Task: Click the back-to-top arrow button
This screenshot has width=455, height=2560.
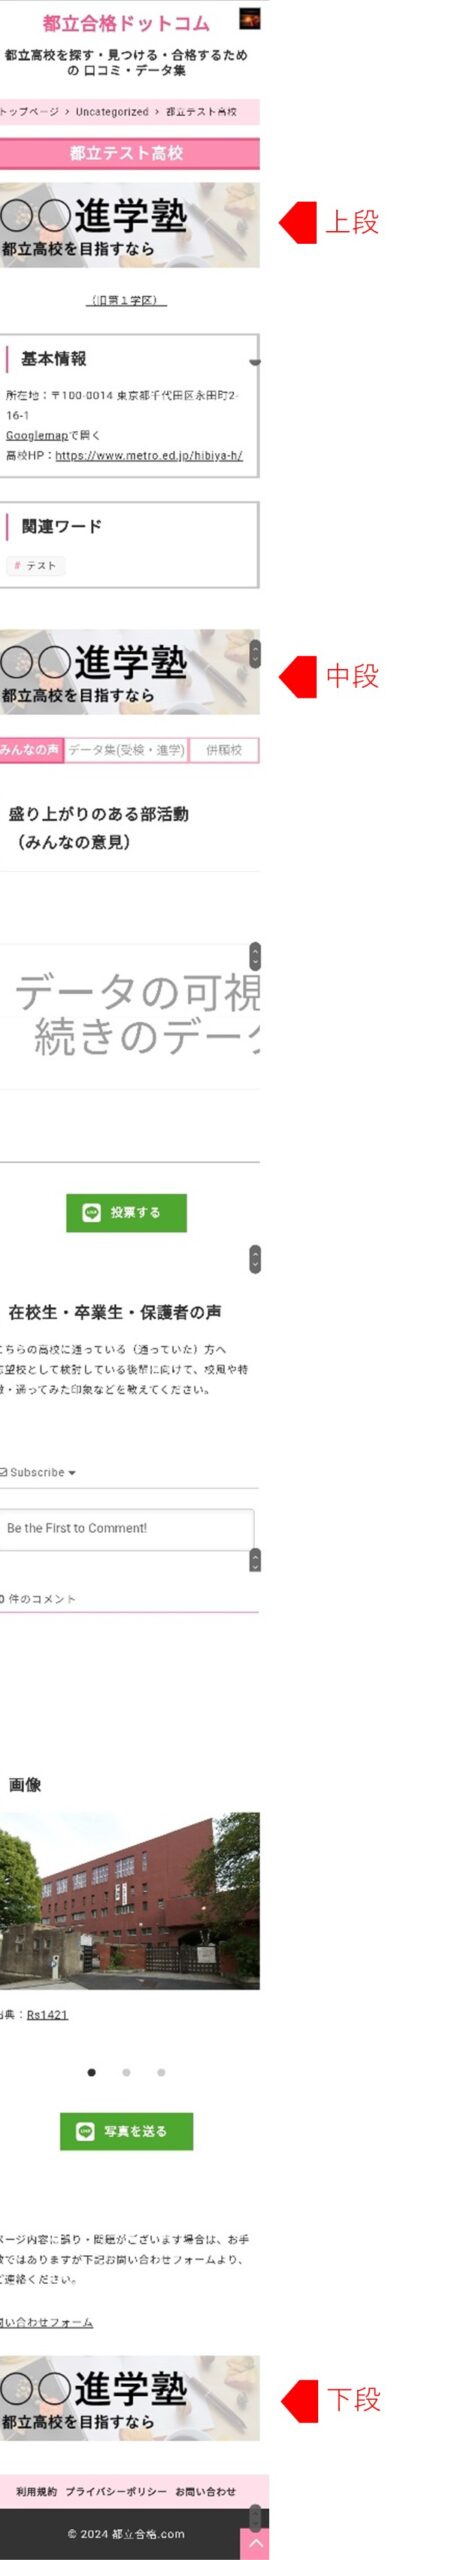Action: pos(255,2541)
